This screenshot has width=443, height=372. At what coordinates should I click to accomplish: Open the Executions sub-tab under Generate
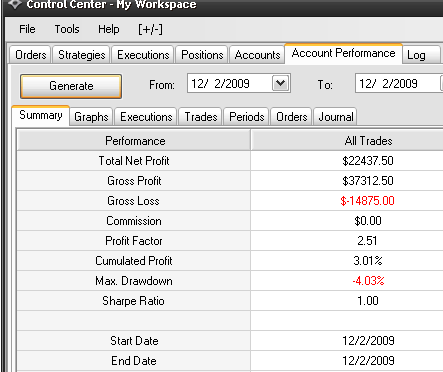pyautogui.click(x=146, y=117)
